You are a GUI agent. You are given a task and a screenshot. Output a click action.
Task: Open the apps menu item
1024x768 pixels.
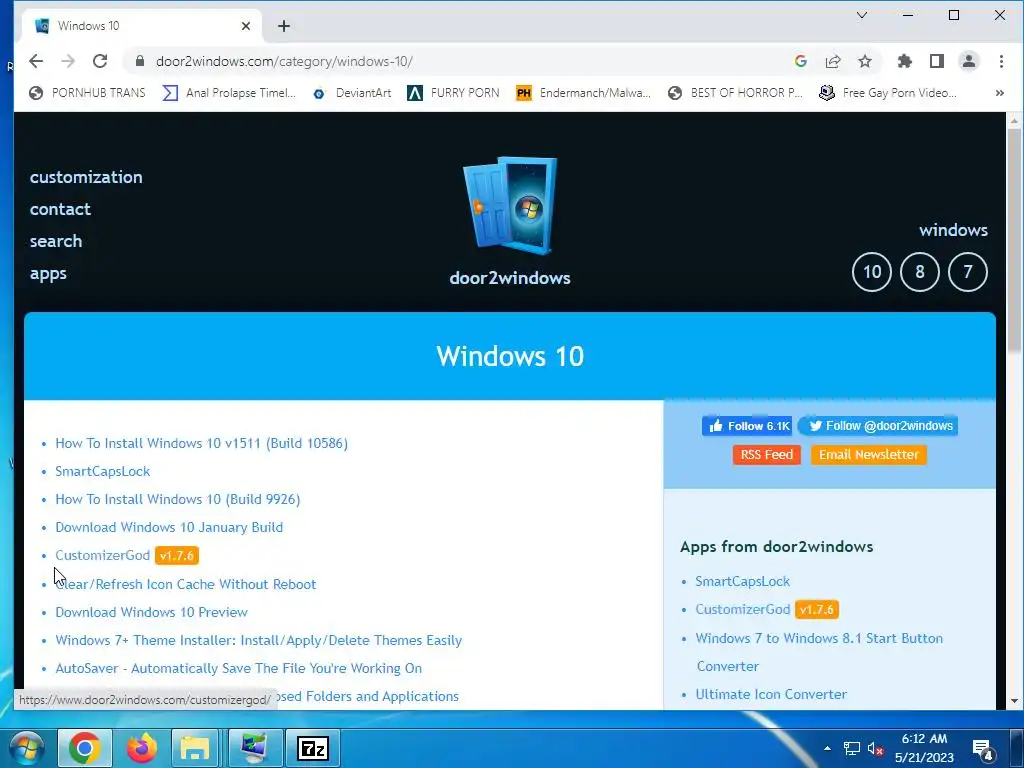pos(48,274)
